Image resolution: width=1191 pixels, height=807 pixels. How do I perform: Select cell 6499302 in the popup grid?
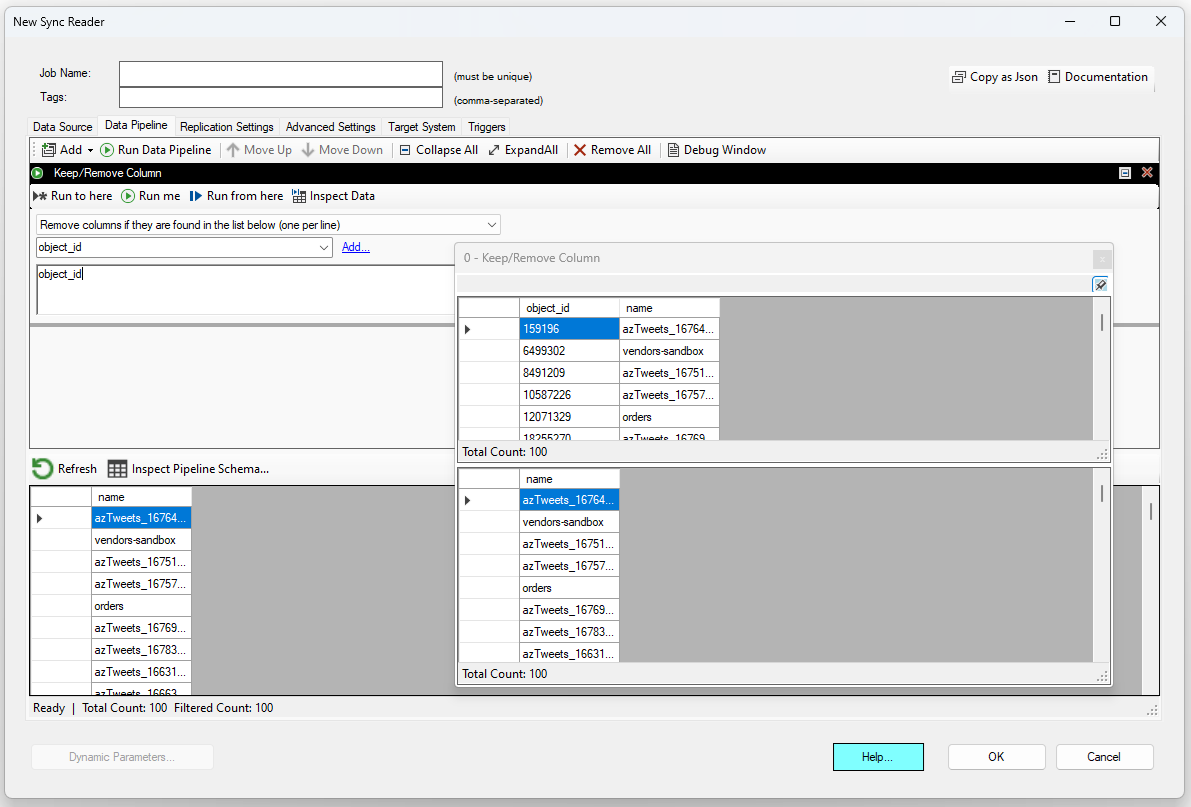pos(569,351)
